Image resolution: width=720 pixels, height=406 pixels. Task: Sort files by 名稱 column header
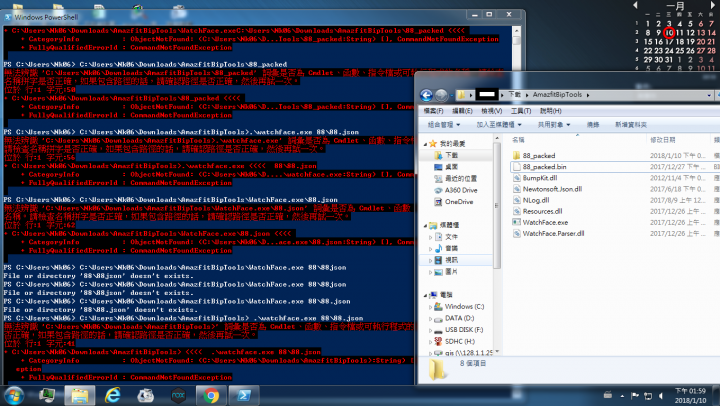click(x=518, y=140)
